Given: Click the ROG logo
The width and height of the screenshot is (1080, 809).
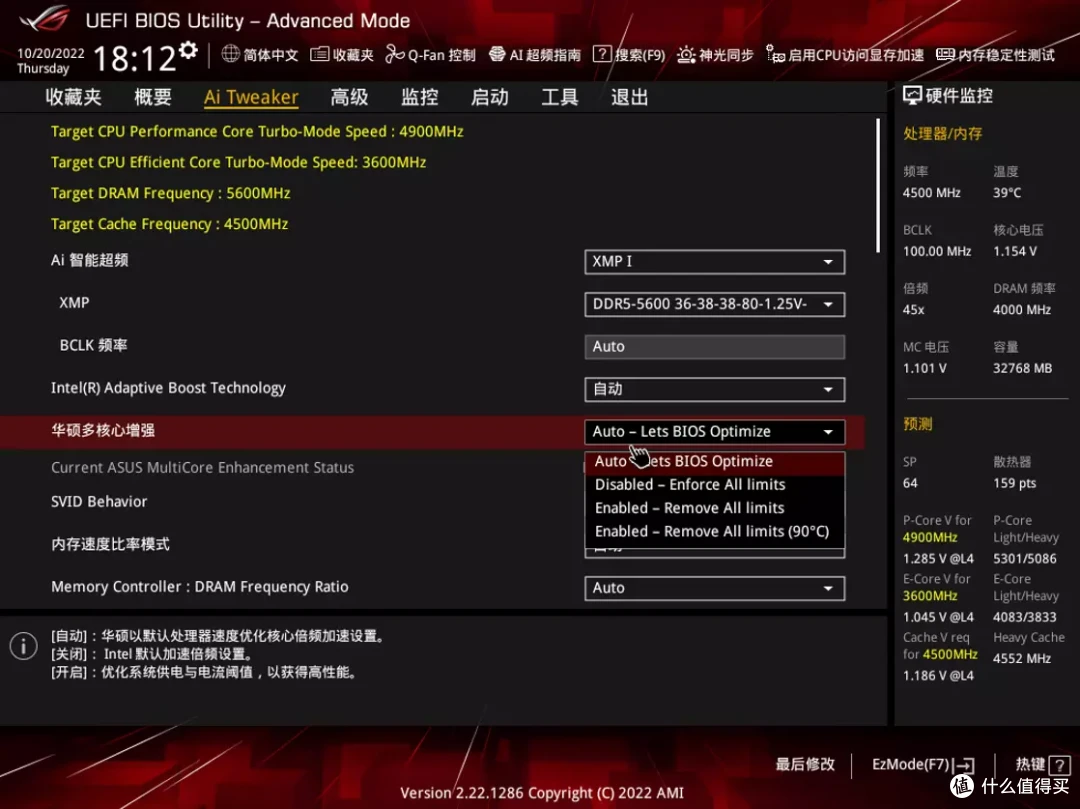Looking at the screenshot, I should click(45, 19).
